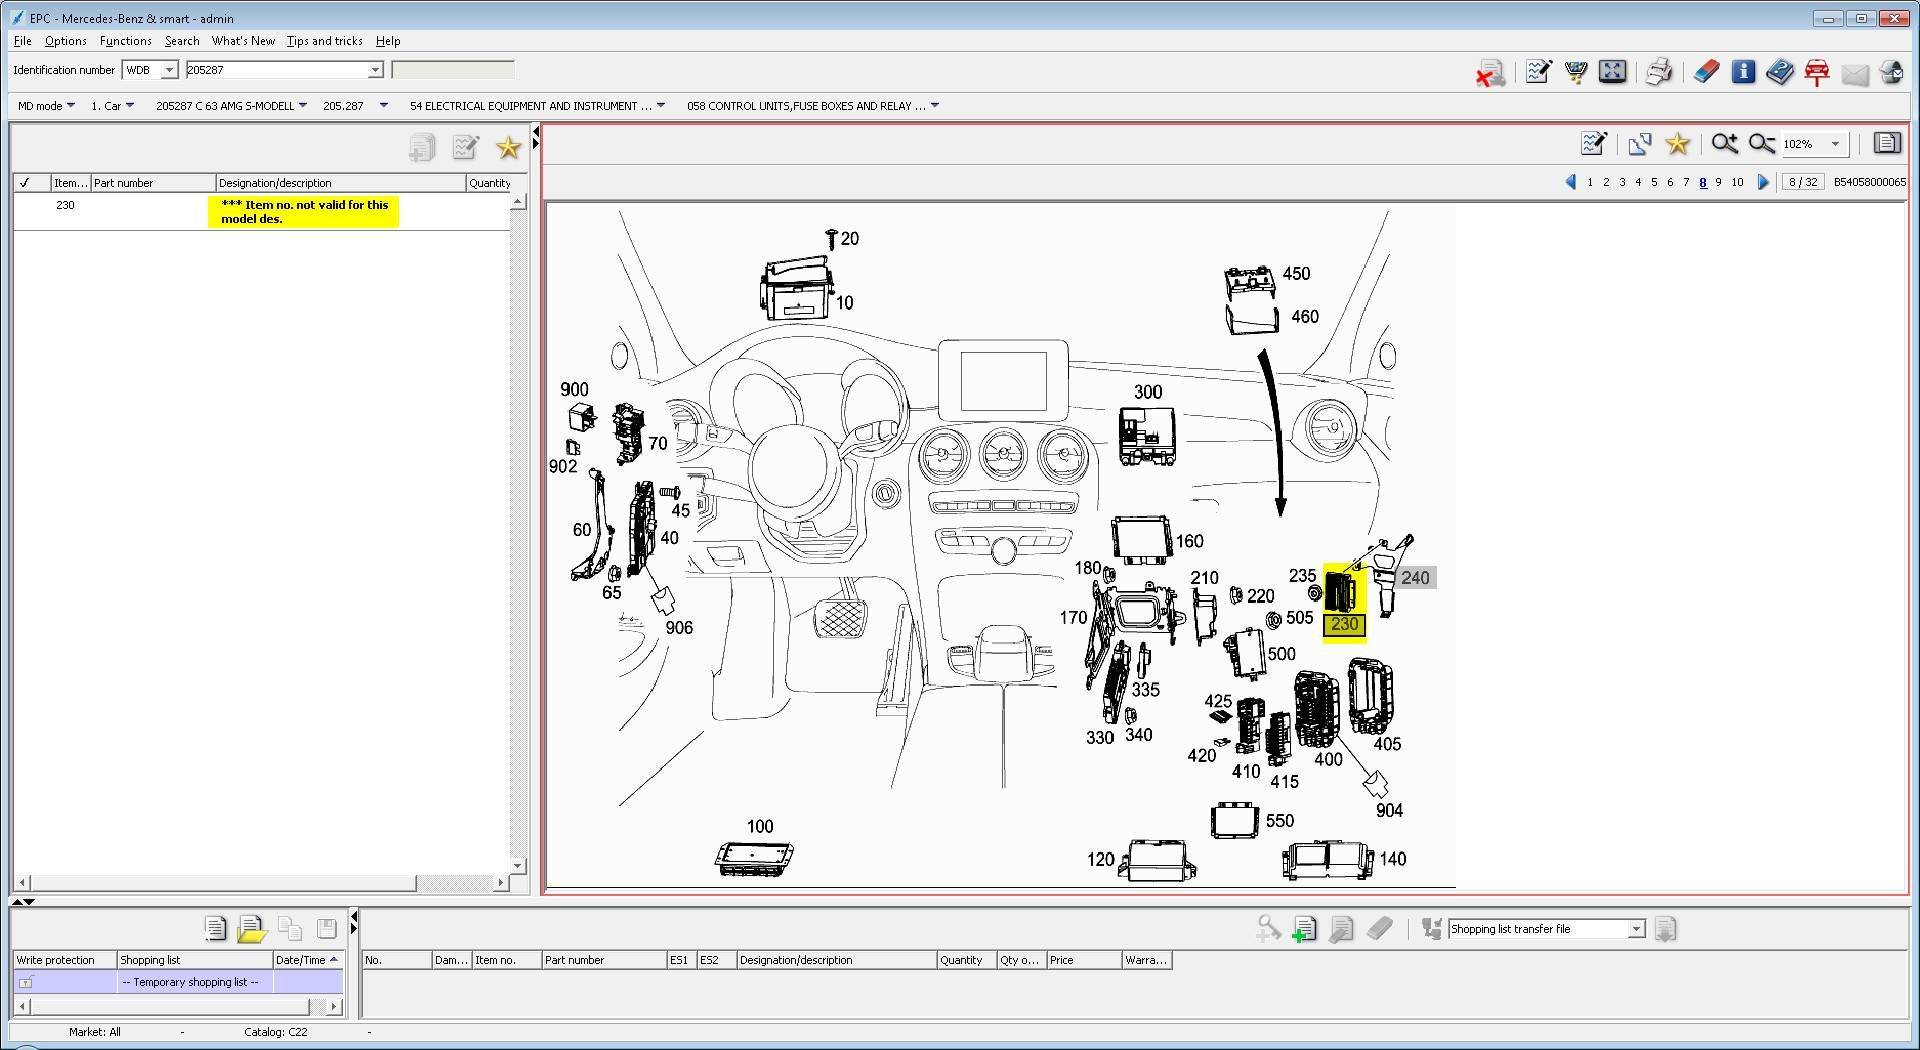
Task: Click the checkmark column header in parts list
Action: (x=25, y=183)
